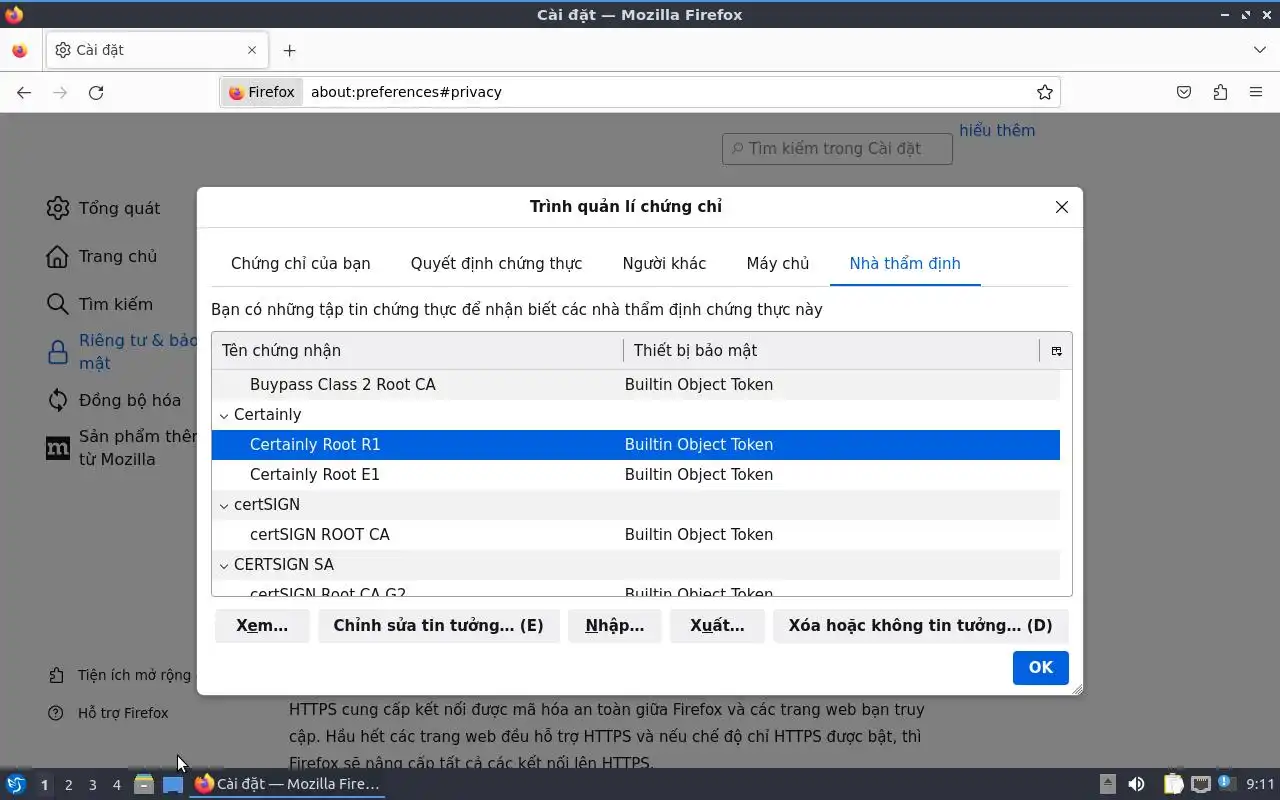This screenshot has width=1280, height=800.
Task: Click the show desktop taskbar icon
Action: point(173,785)
